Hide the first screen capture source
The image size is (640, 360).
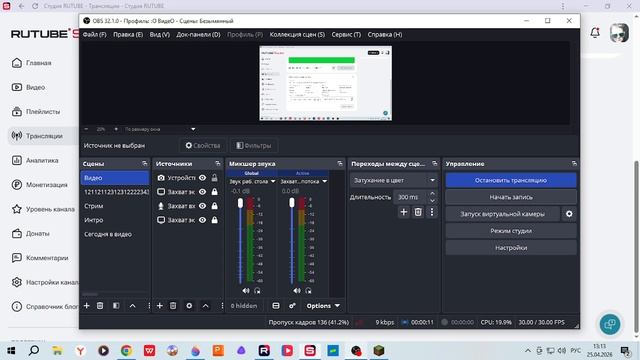click(x=202, y=192)
